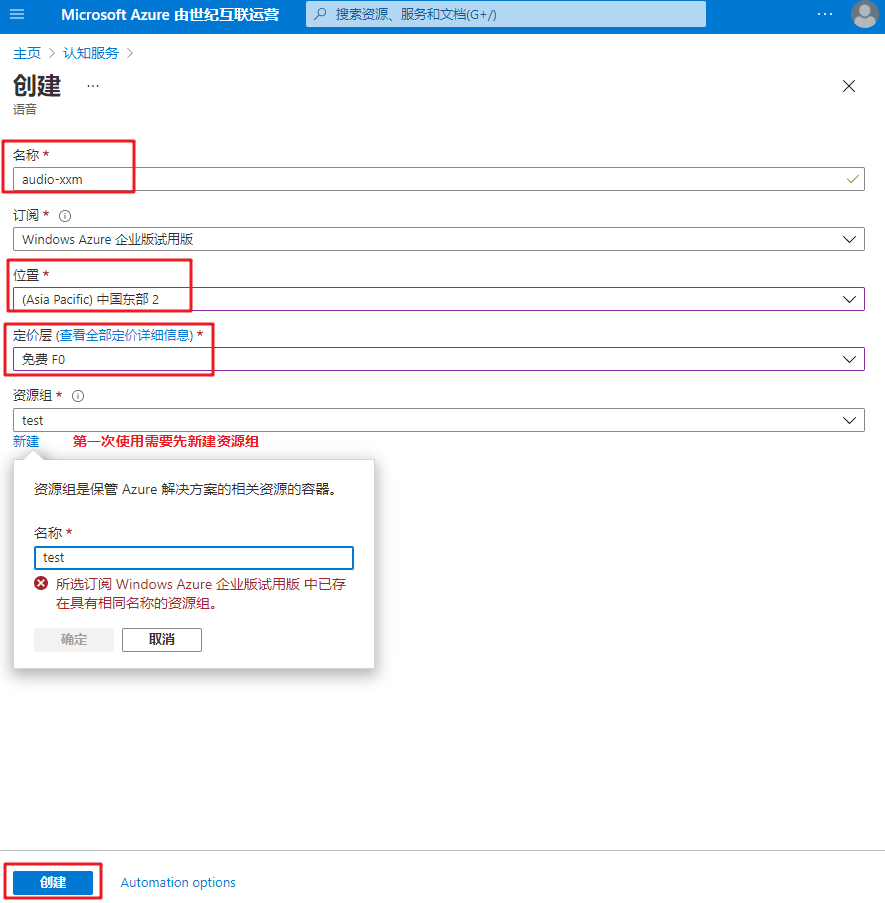
Task: Show info tooltip next to 资源组
Action: pyautogui.click(x=78, y=396)
